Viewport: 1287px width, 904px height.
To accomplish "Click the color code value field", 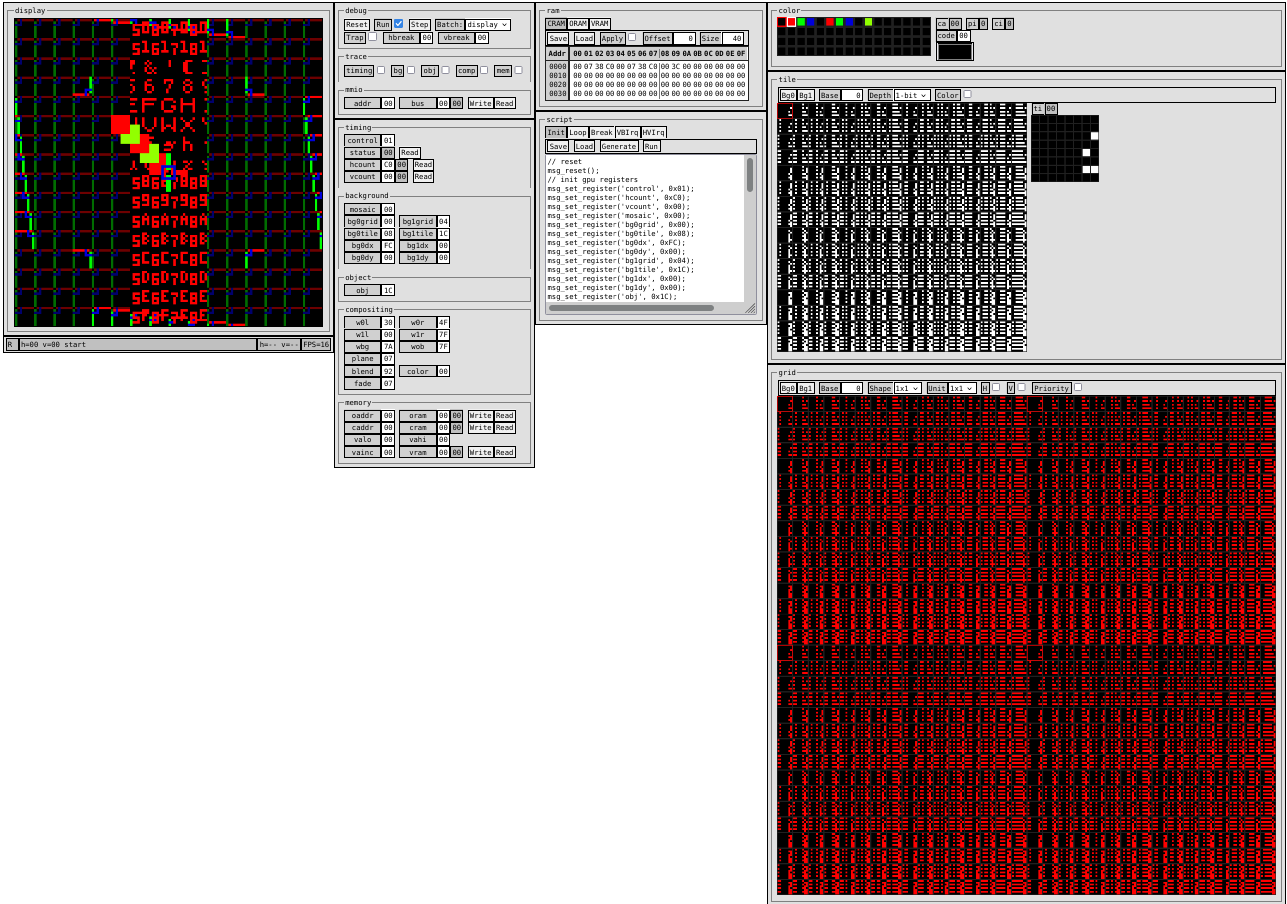I will [x=964, y=36].
